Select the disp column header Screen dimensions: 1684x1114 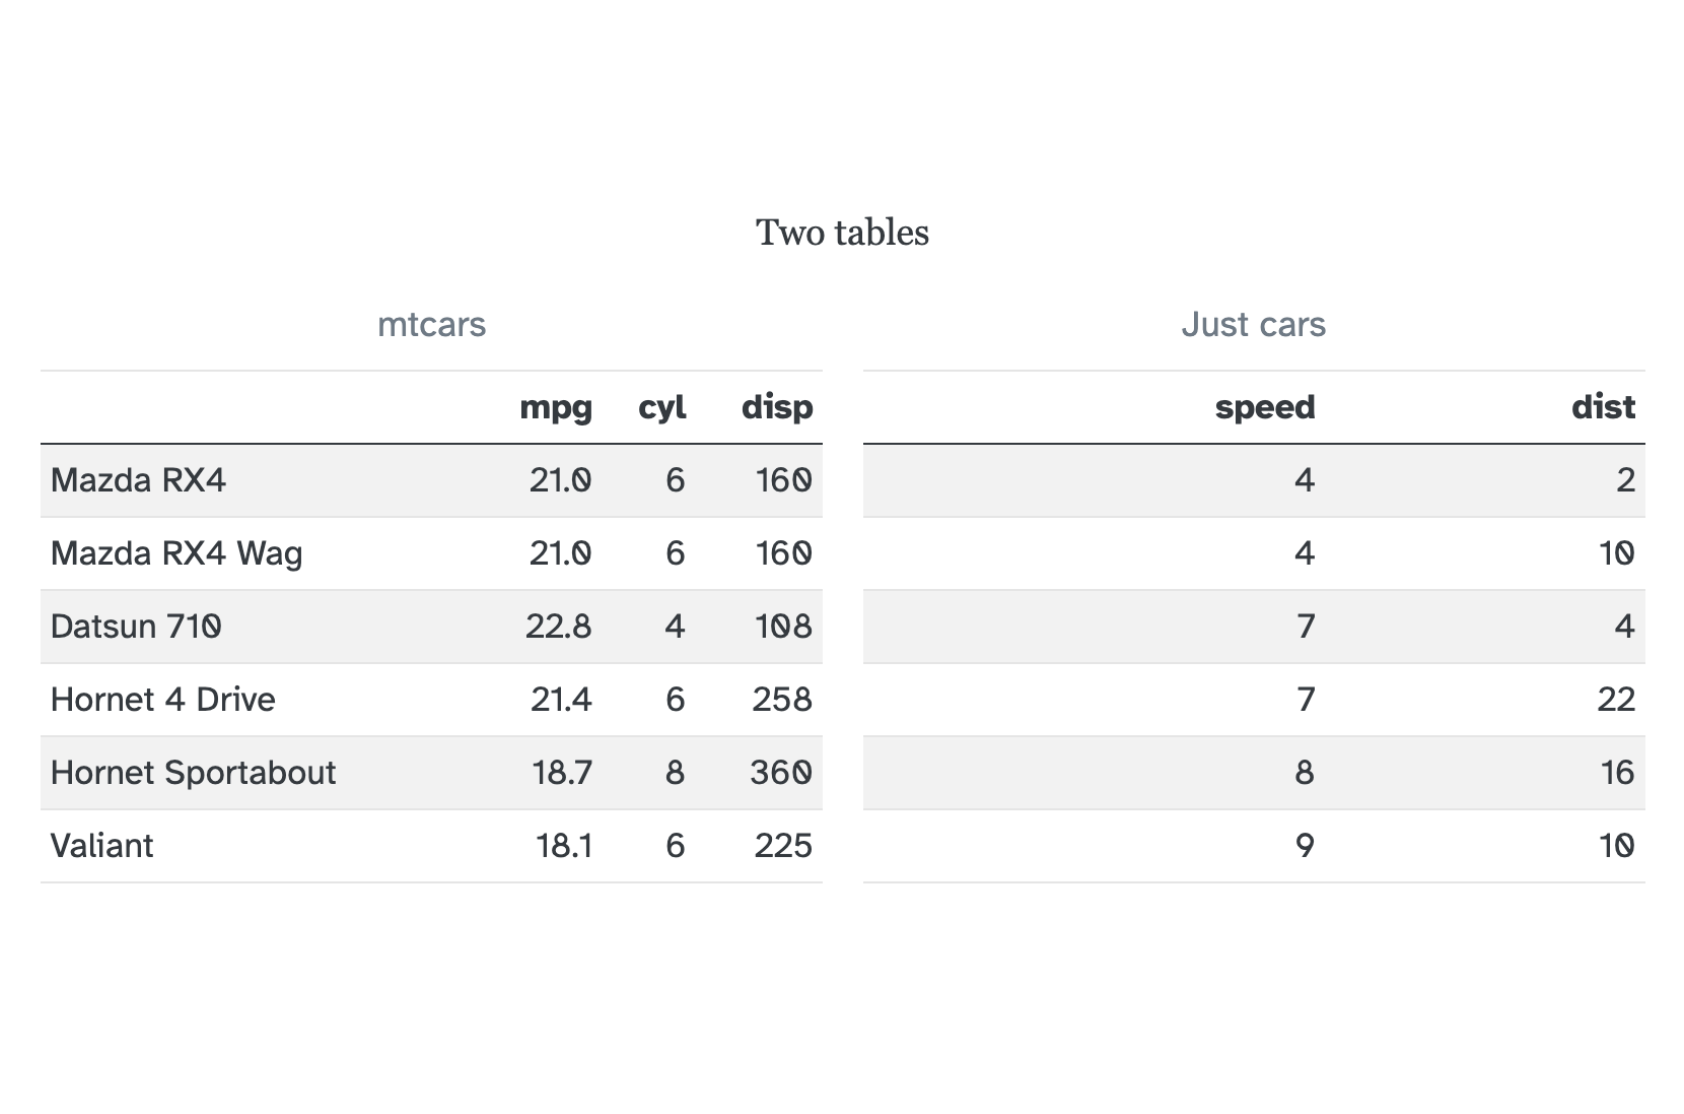tap(777, 408)
